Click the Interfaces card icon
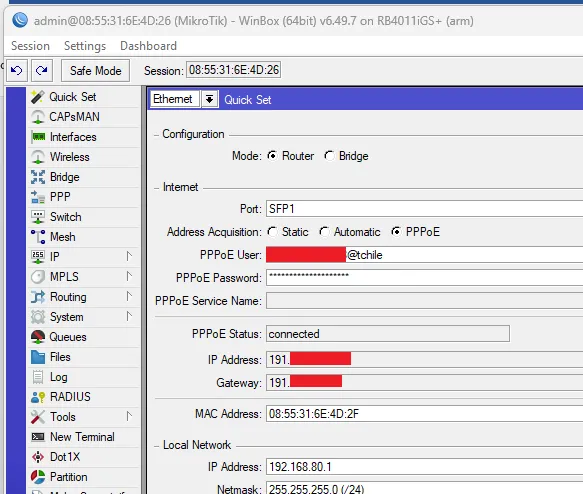This screenshot has height=494, width=583. pyautogui.click(x=38, y=137)
